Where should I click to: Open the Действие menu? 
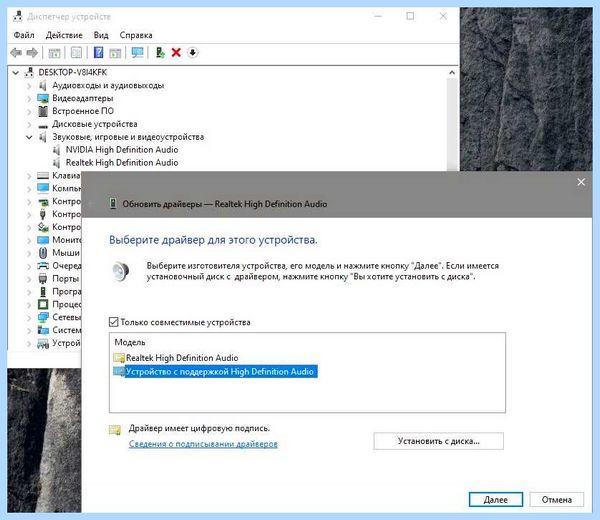tap(64, 35)
